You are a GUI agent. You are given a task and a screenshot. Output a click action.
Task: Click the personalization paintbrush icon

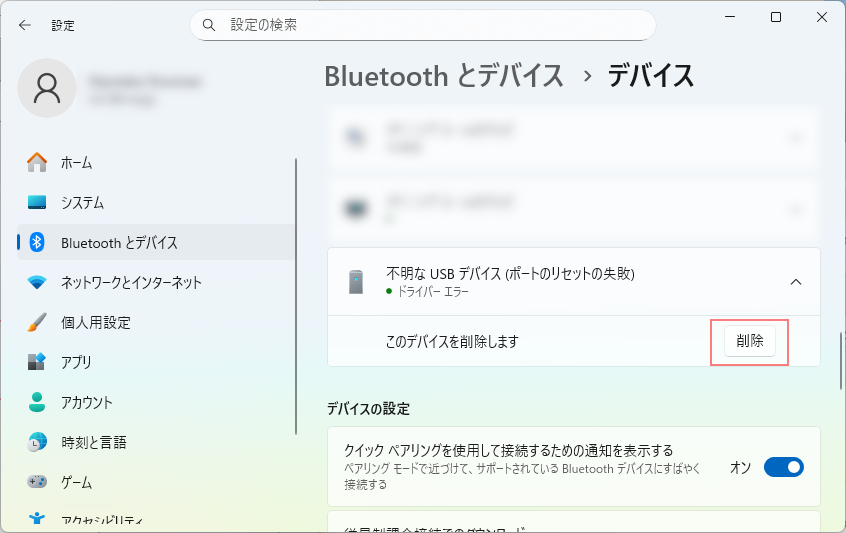pos(37,322)
